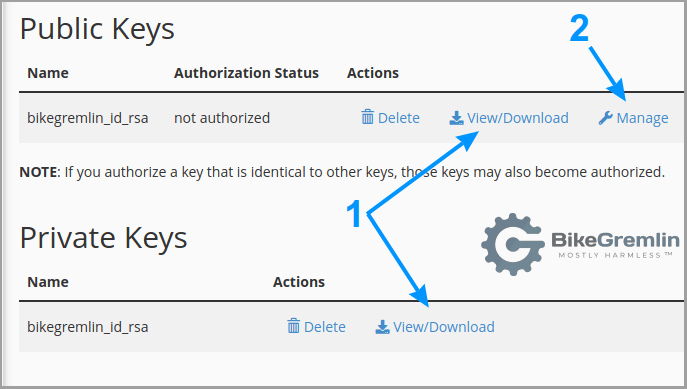The image size is (687, 389).
Task: Open Manage link for the public key
Action: click(642, 118)
